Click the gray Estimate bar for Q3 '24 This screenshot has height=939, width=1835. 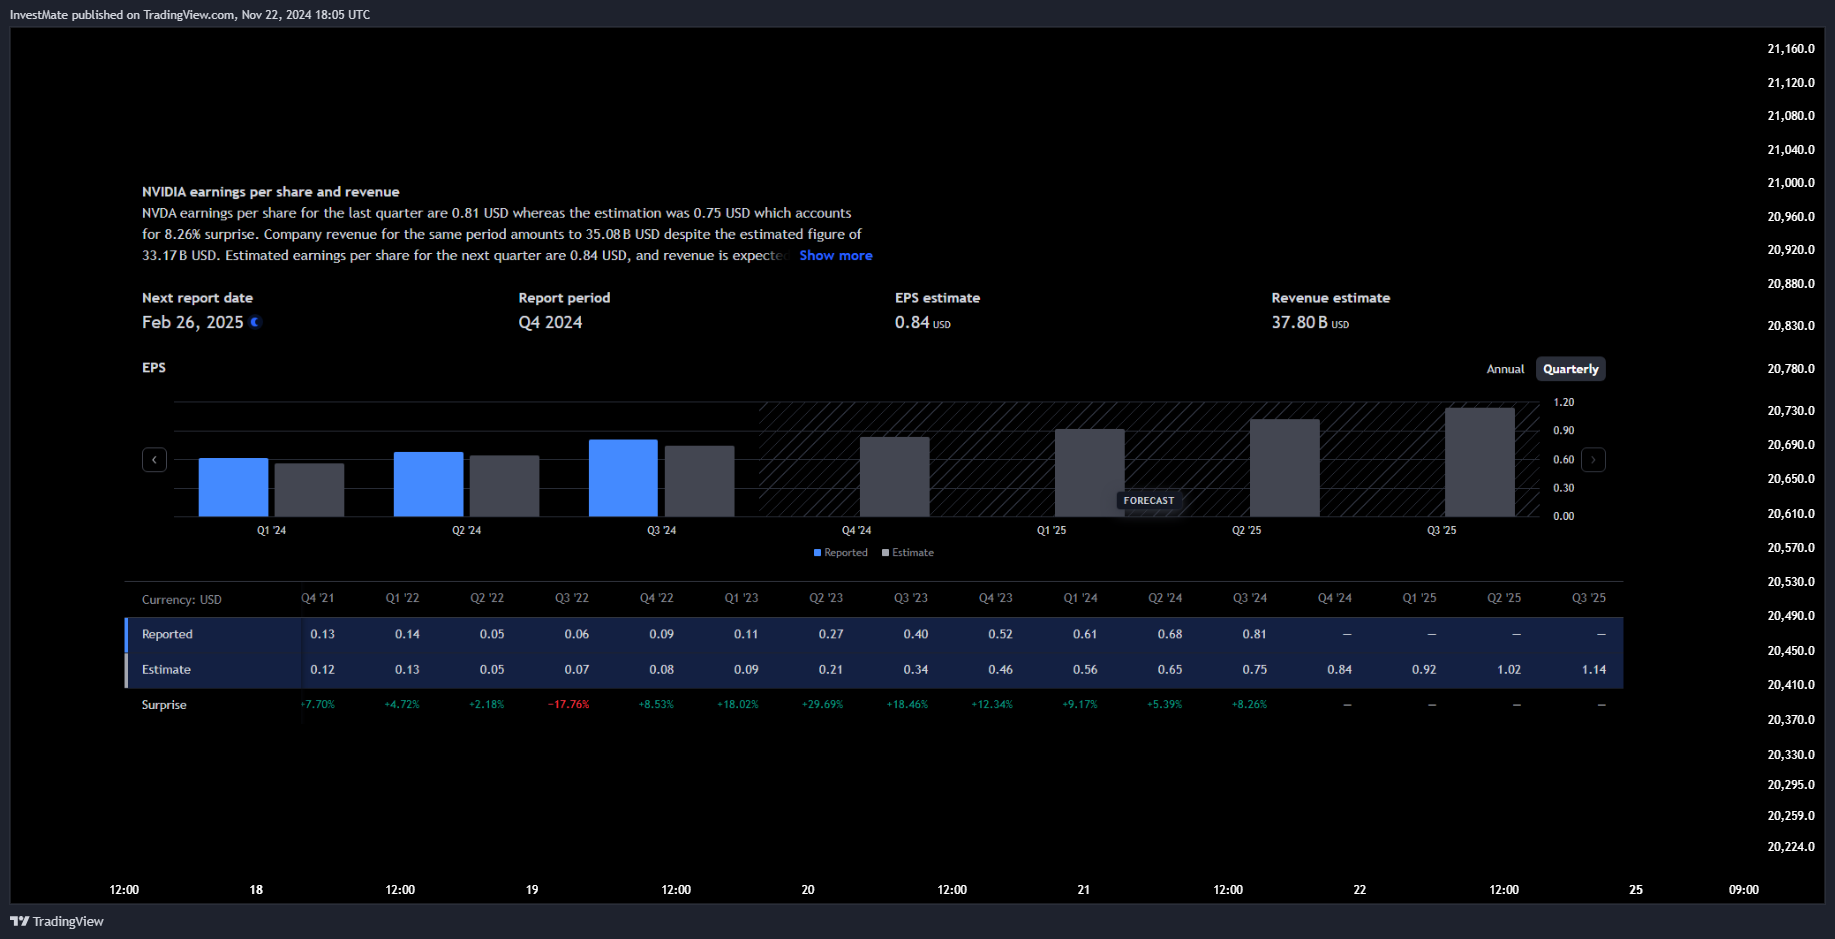(x=699, y=481)
